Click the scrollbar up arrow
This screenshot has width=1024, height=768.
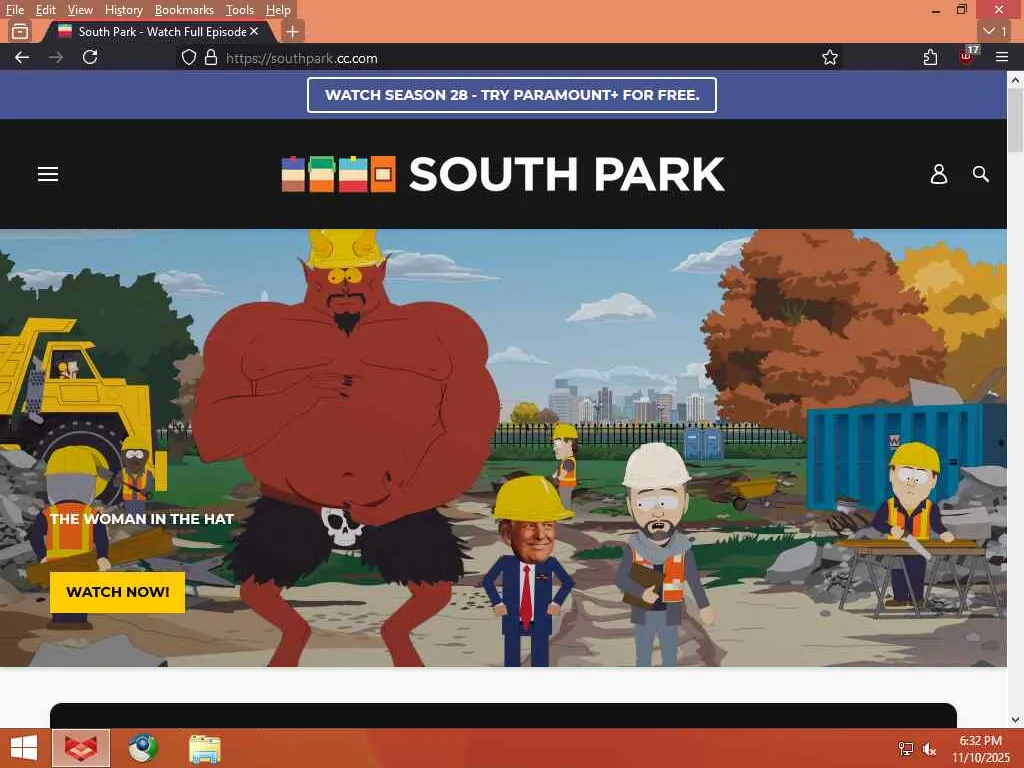click(1015, 80)
